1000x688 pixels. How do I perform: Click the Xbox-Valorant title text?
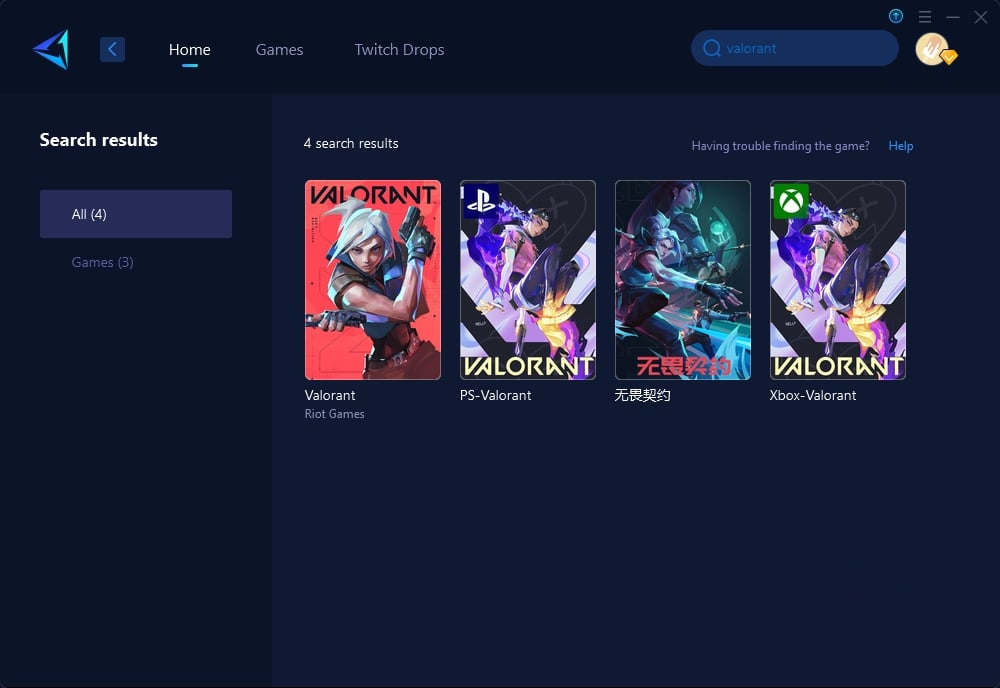[812, 395]
